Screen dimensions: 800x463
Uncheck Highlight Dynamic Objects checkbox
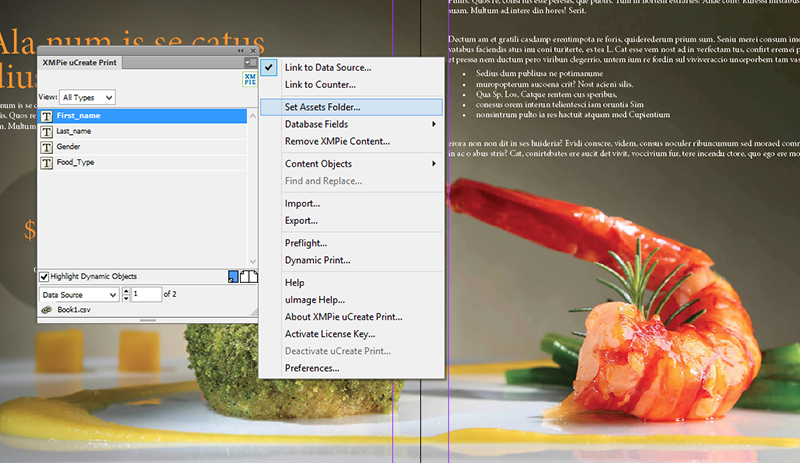(x=44, y=277)
